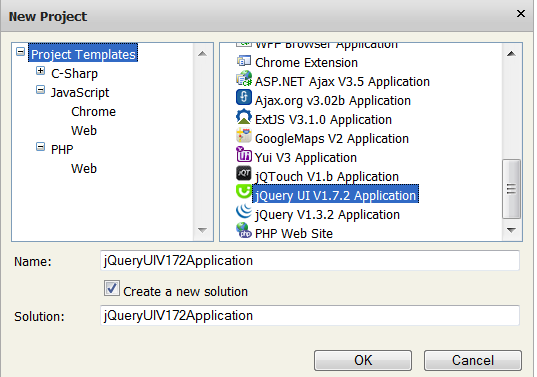Image resolution: width=537 pixels, height=377 pixels.
Task: Choose PHP Web Site template text
Action: click(x=294, y=234)
